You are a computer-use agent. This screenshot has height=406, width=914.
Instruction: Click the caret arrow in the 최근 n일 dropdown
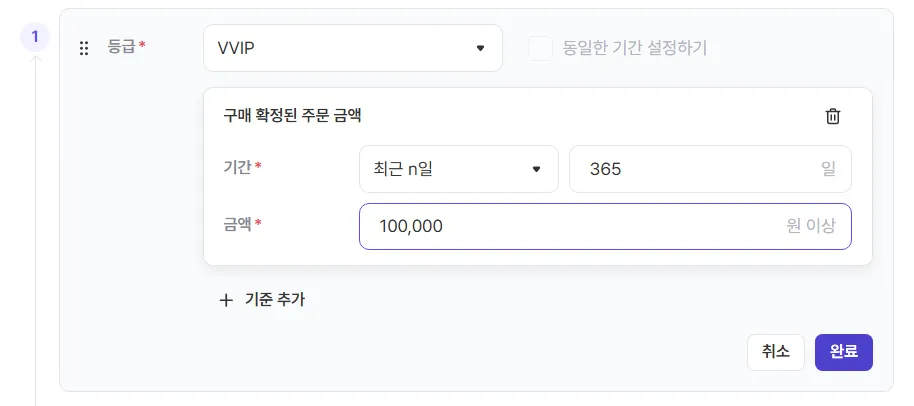[x=537, y=169]
